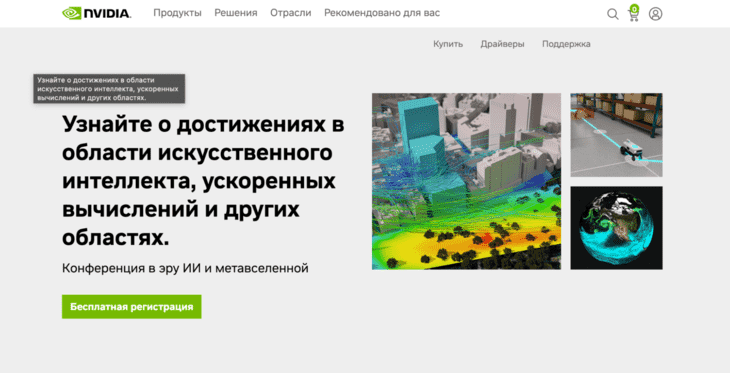This screenshot has width=730, height=373.
Task: Open the Отрасли menu
Action: click(x=291, y=13)
